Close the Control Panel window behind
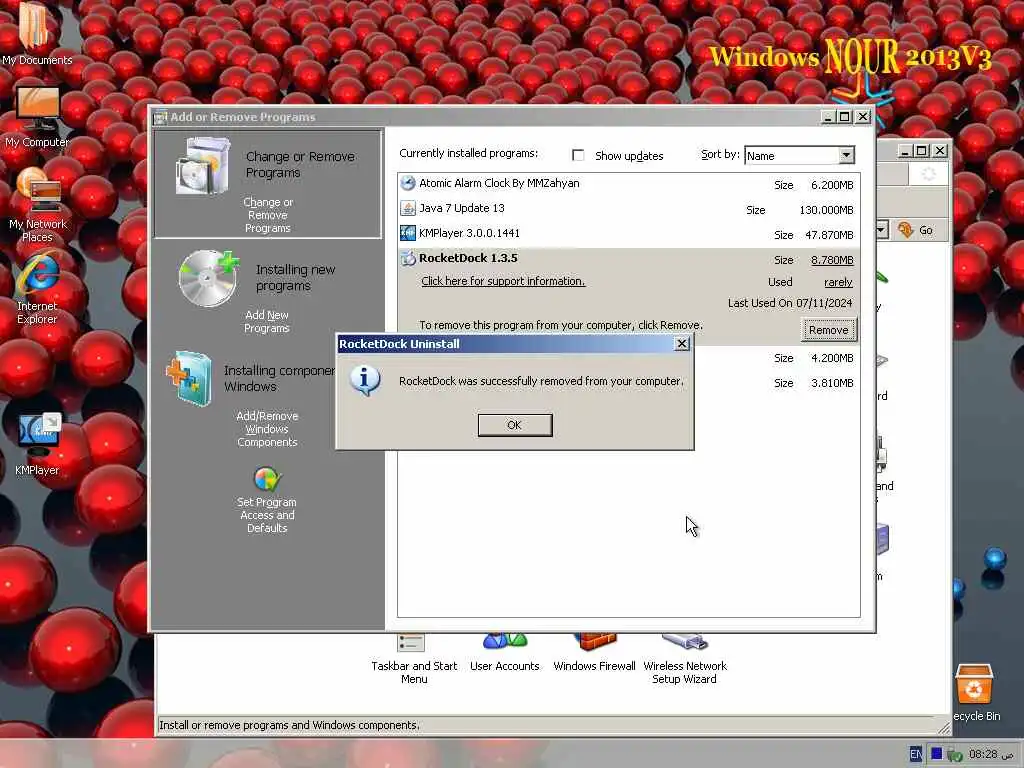This screenshot has width=1024, height=768. point(940,151)
